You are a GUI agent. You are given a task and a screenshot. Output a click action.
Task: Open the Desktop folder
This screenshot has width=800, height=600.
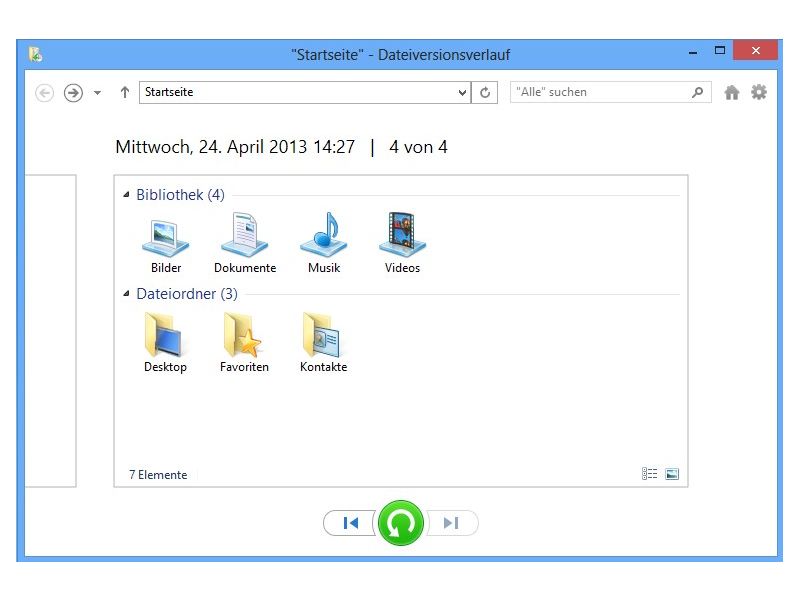pos(165,342)
